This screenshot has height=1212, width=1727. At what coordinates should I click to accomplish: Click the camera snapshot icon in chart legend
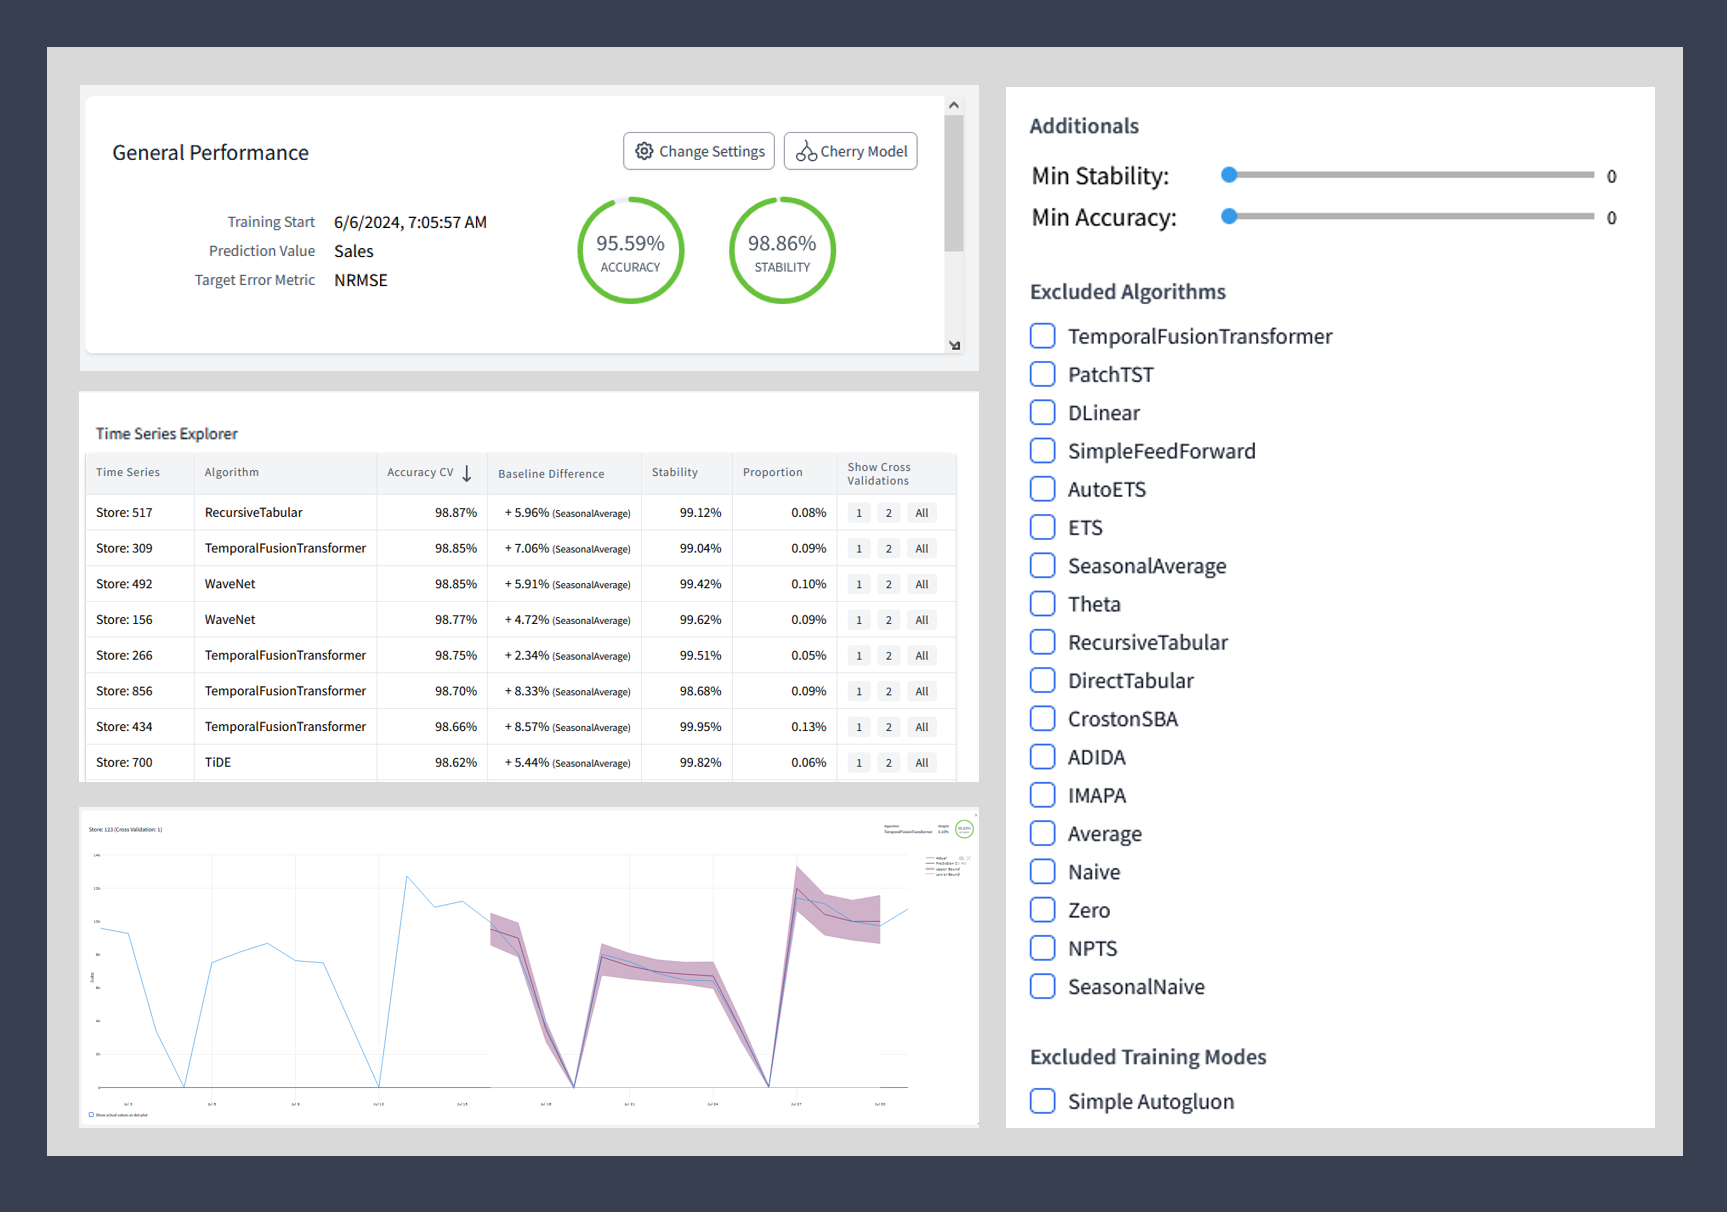coord(961,858)
